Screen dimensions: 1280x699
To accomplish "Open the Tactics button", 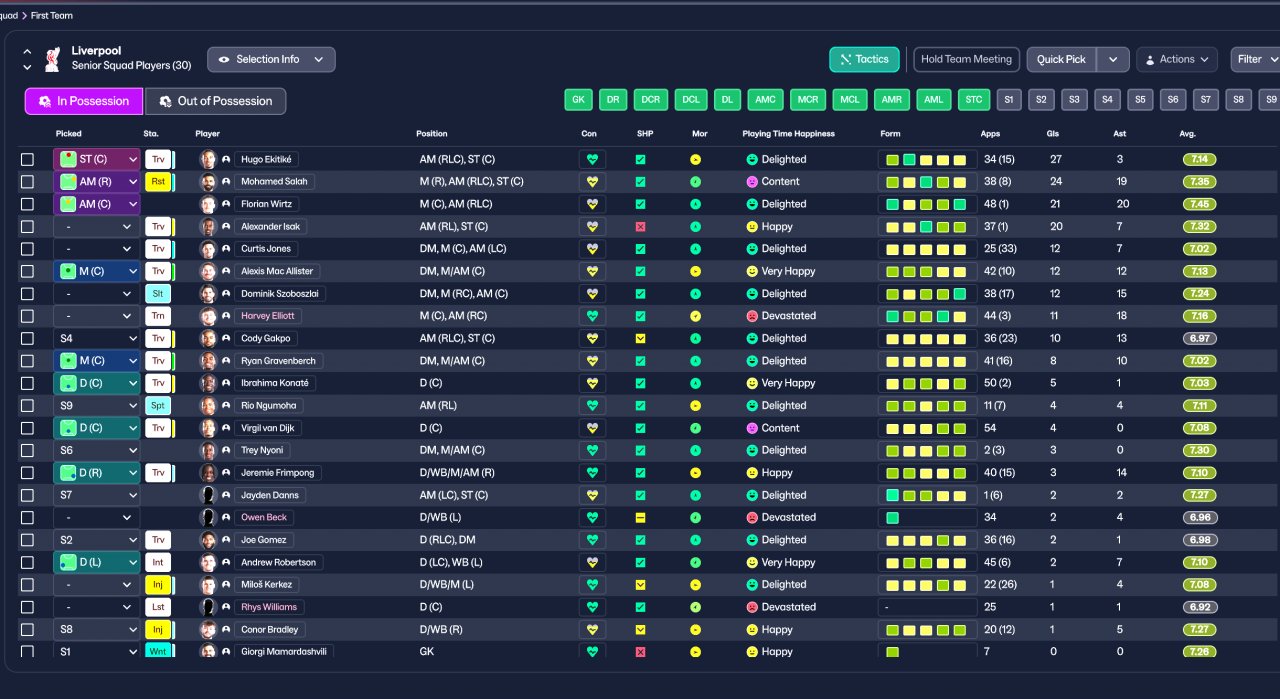I will pyautogui.click(x=865, y=59).
